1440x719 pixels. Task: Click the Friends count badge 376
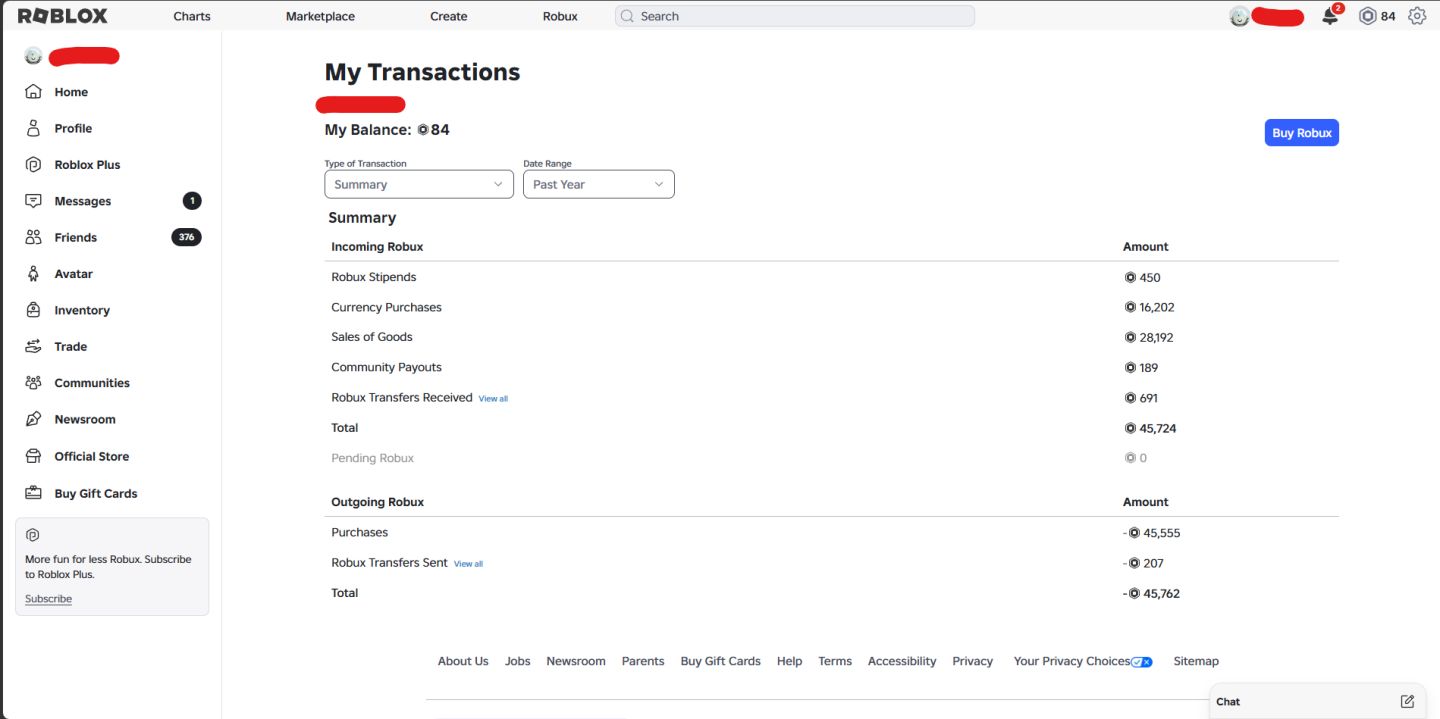tap(186, 237)
